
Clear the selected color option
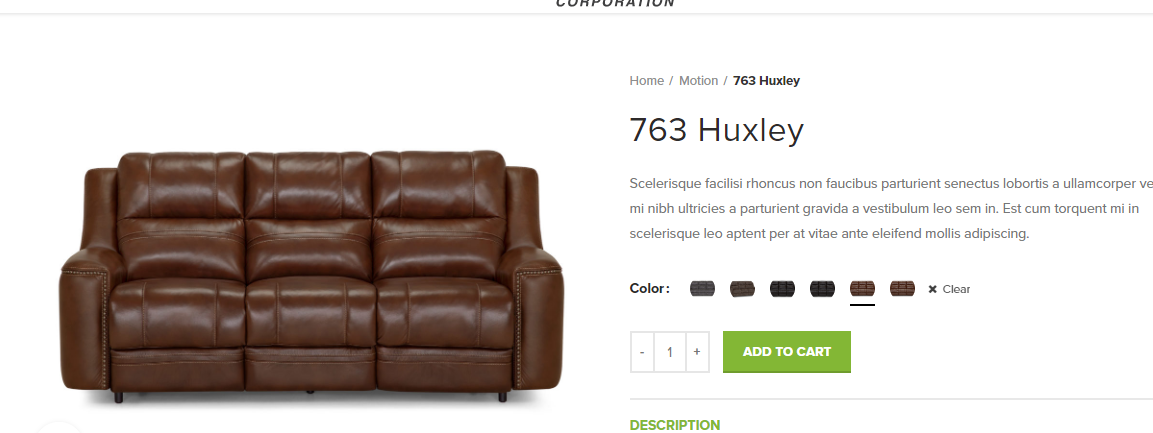pyautogui.click(x=949, y=289)
